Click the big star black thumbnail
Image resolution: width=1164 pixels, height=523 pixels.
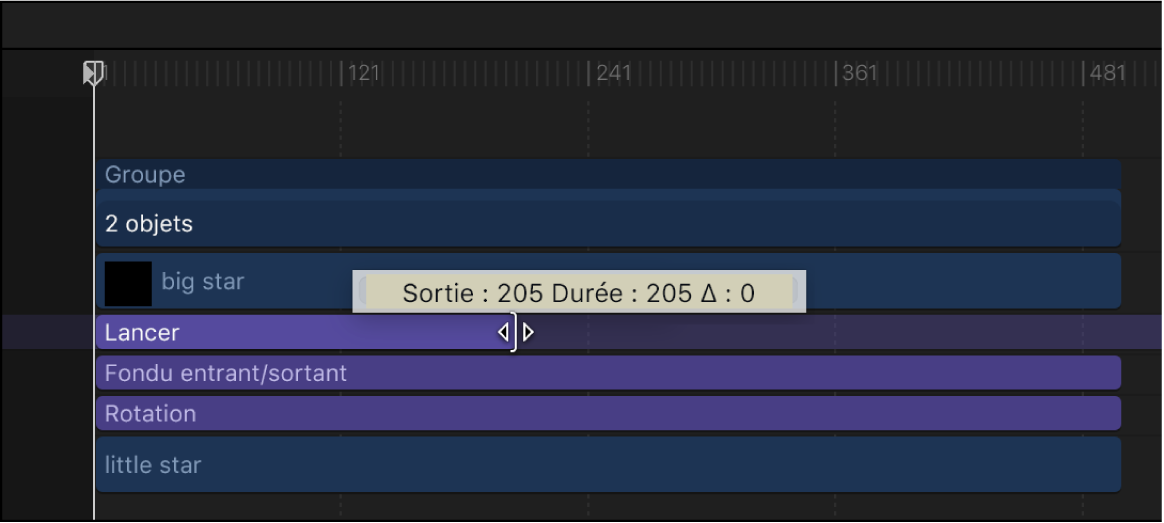[128, 283]
